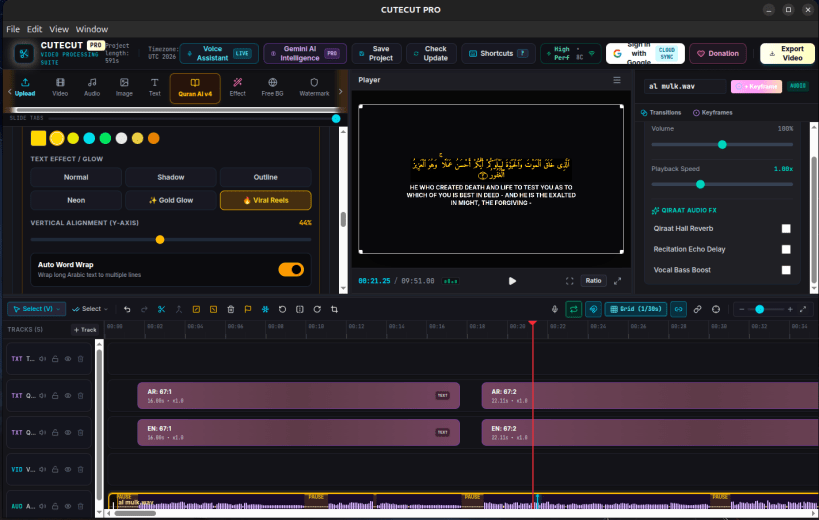This screenshot has height=520, width=819.
Task: Select the crop tool icon
Action: tap(334, 309)
